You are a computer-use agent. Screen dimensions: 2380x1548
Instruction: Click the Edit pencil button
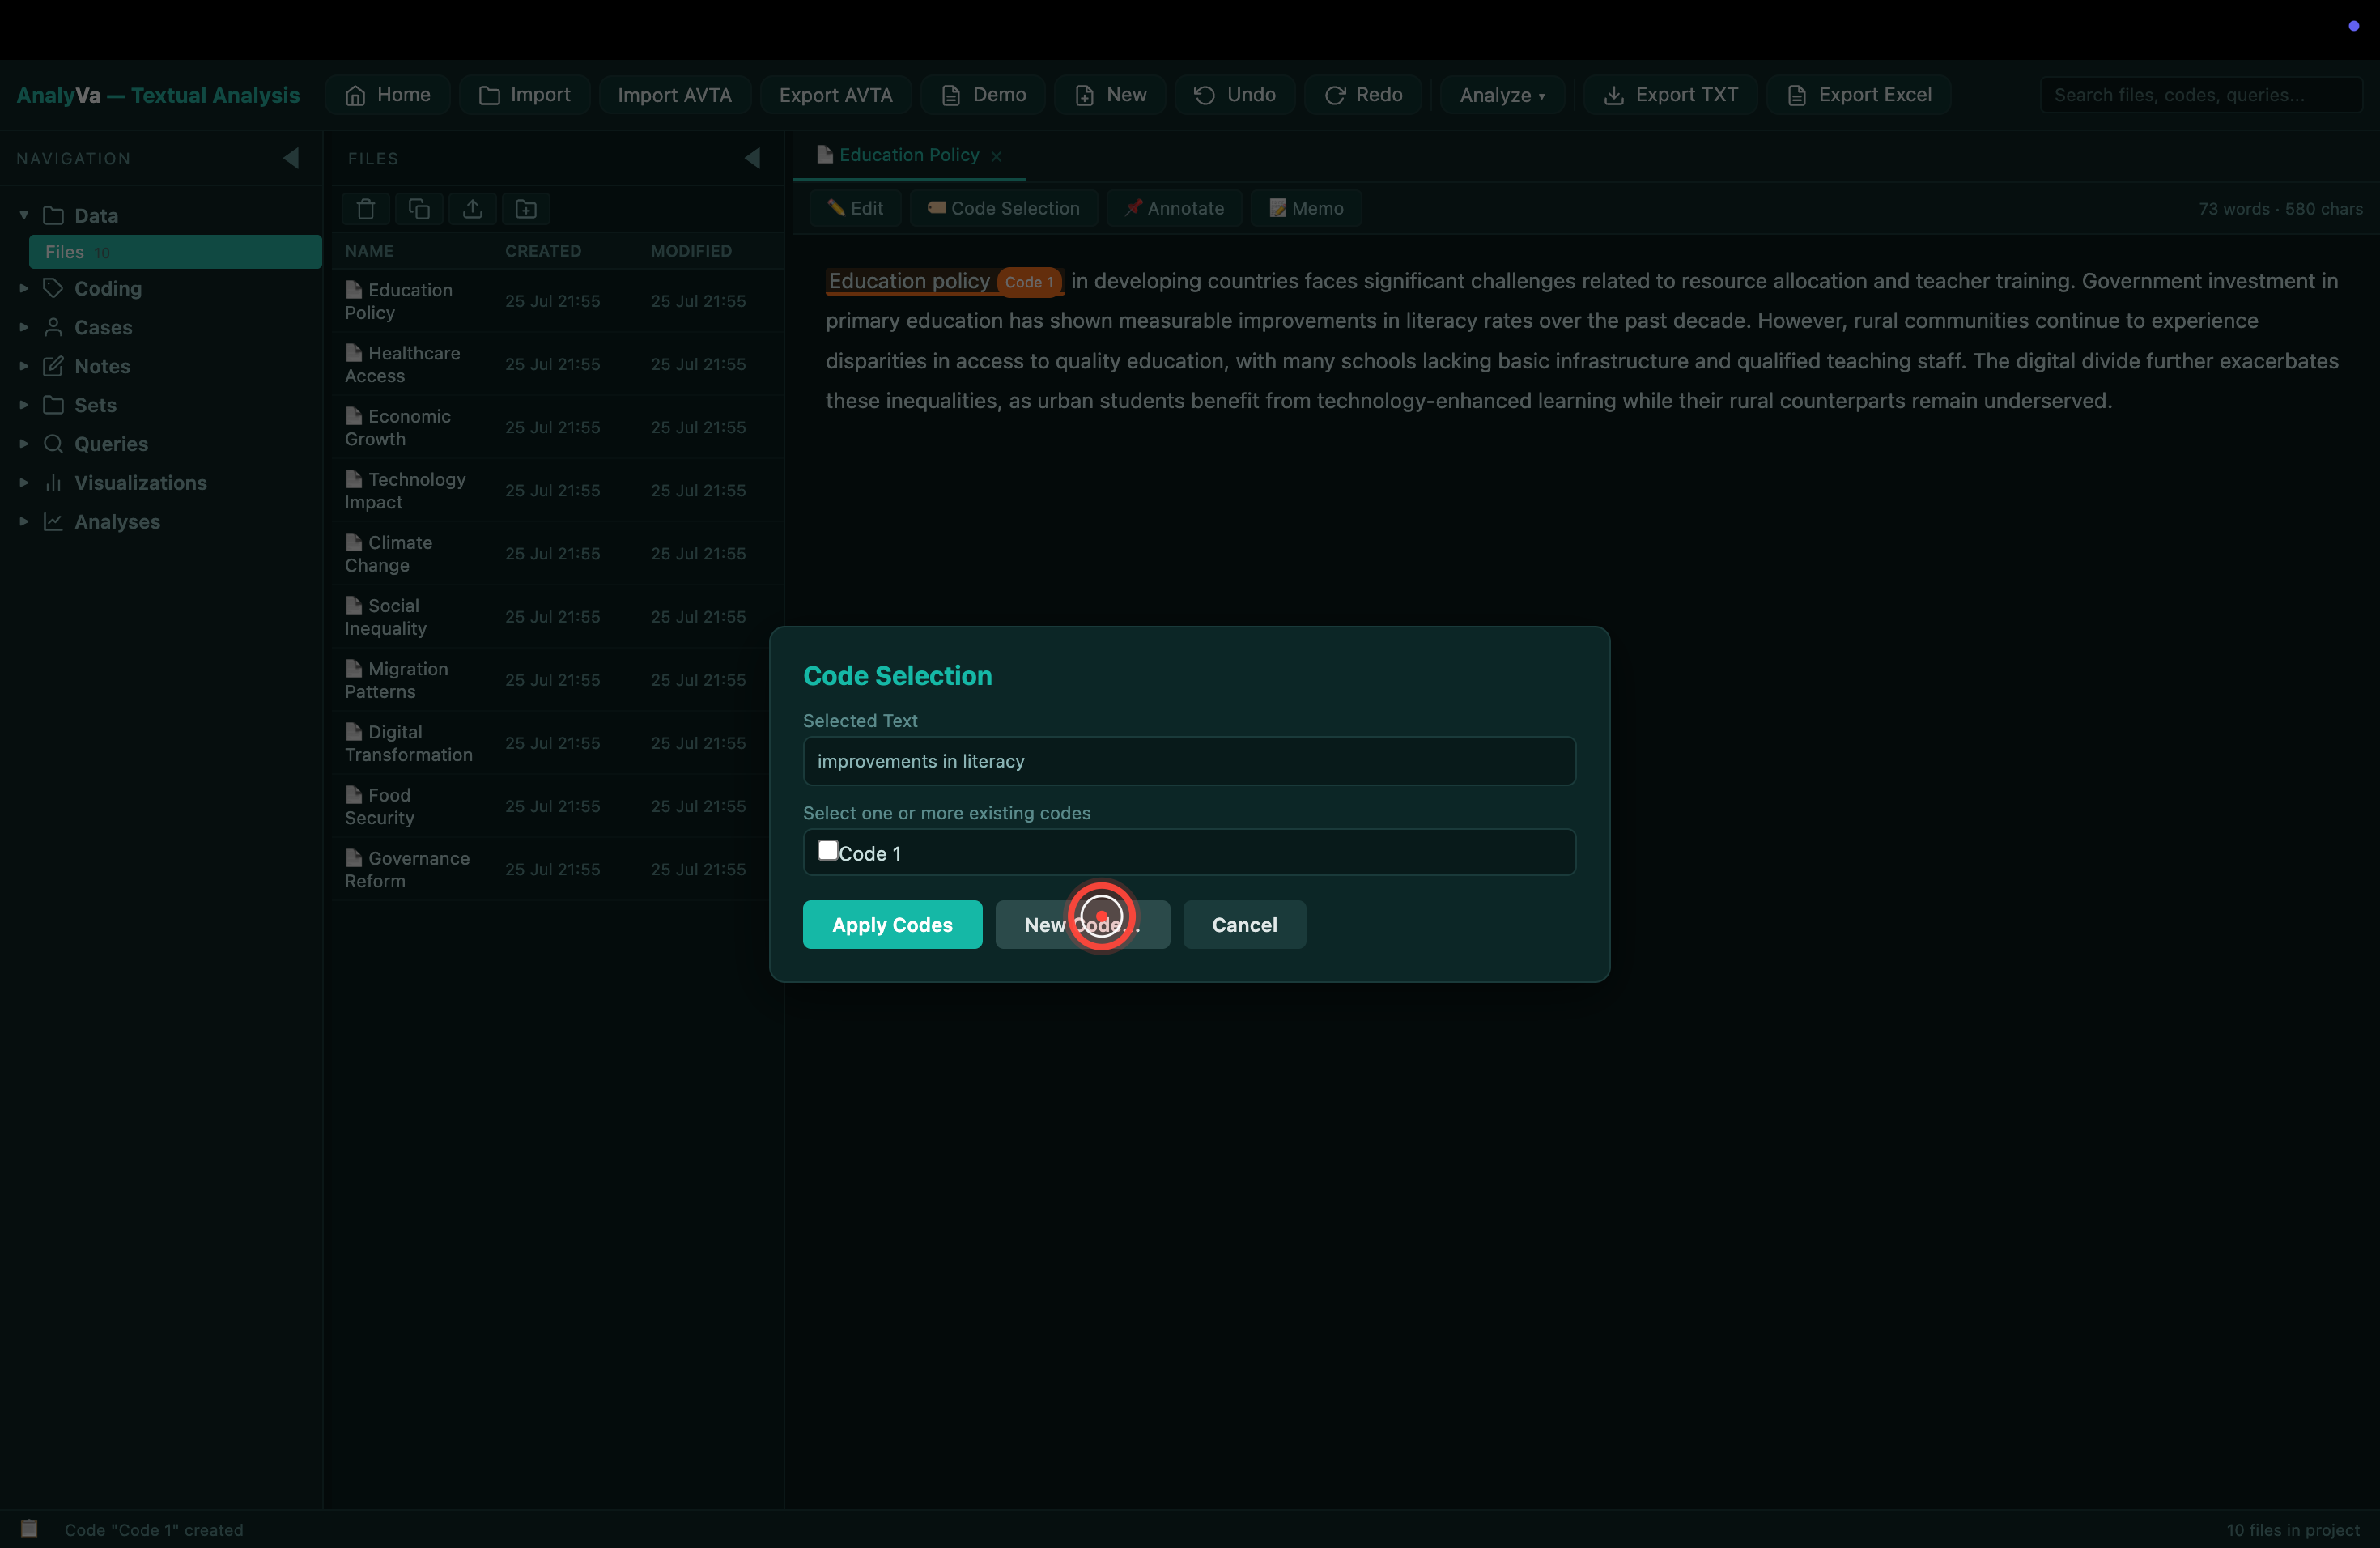(855, 208)
